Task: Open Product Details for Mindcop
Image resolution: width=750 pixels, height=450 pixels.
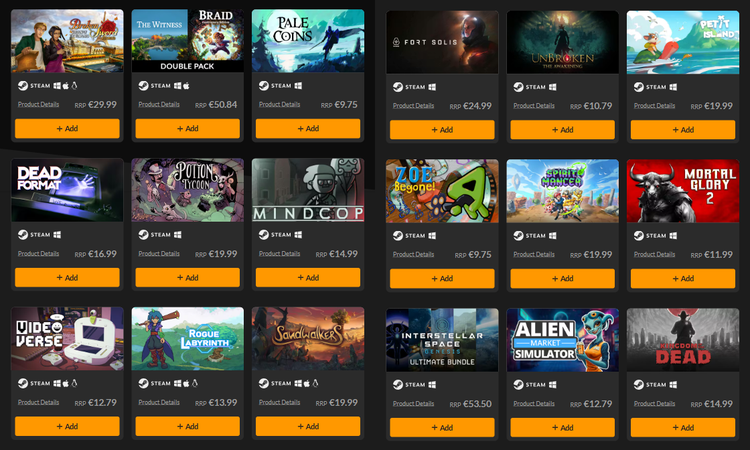Action: tap(279, 253)
